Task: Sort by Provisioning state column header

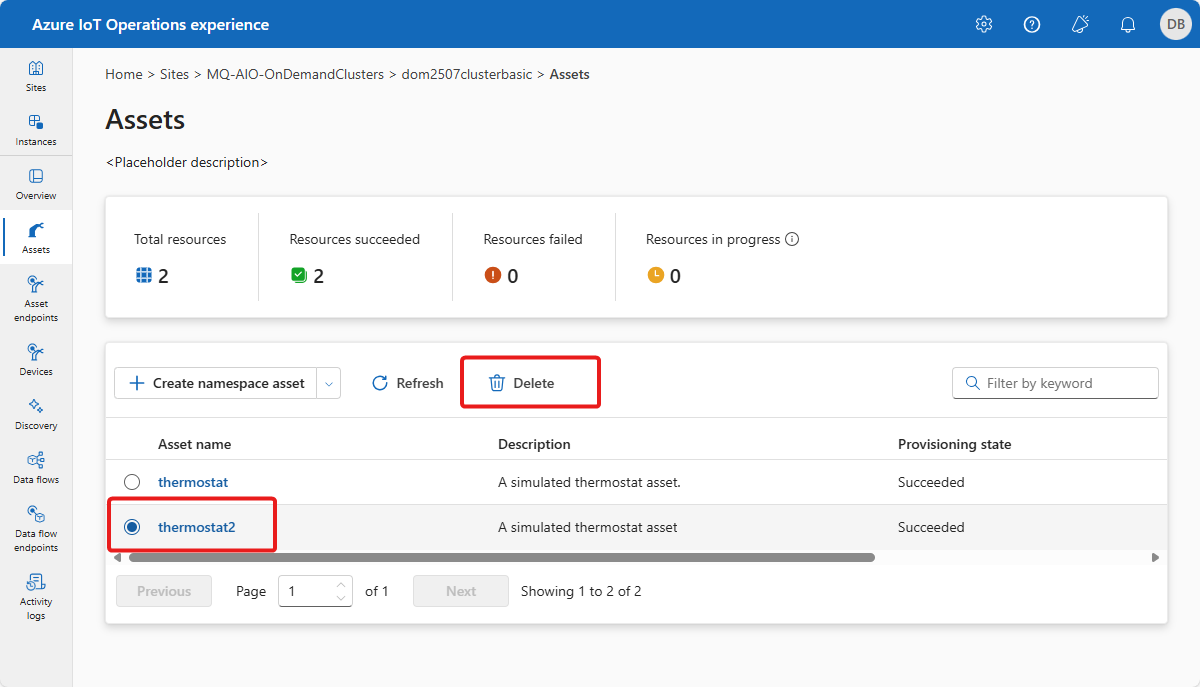Action: [x=954, y=444]
